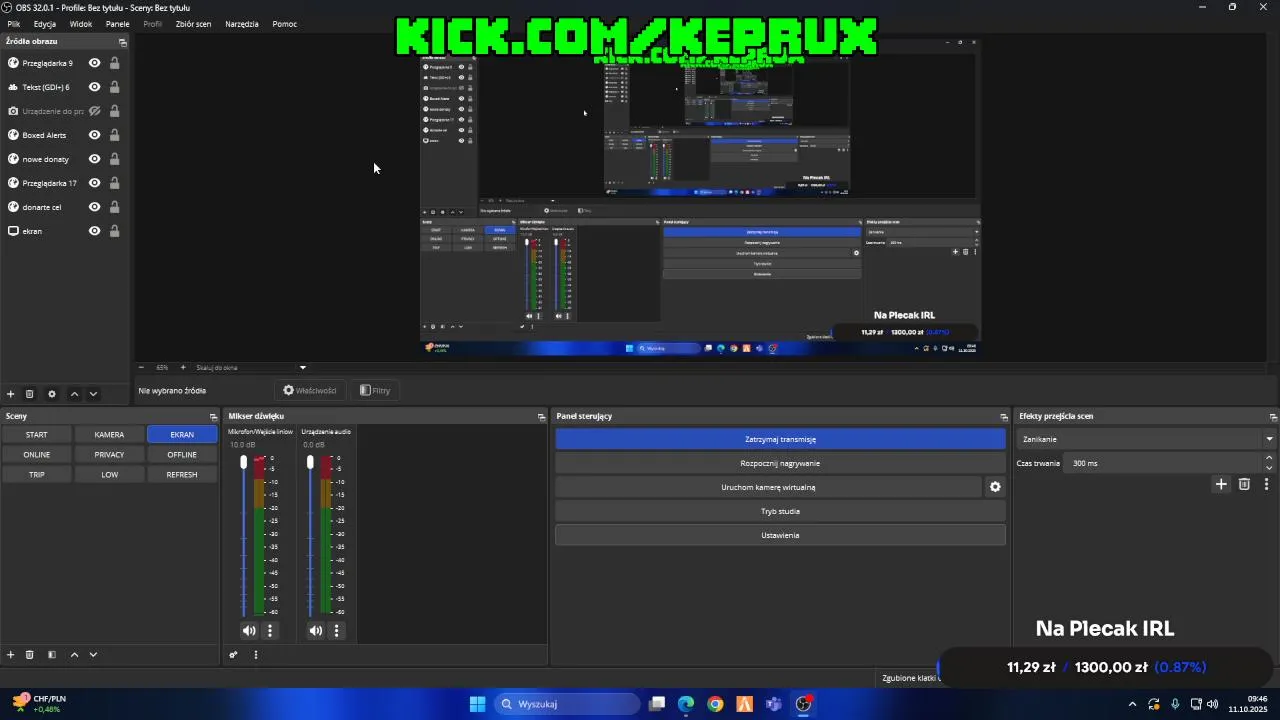
Task: Switch to the OFFLINE scene
Action: [182, 454]
